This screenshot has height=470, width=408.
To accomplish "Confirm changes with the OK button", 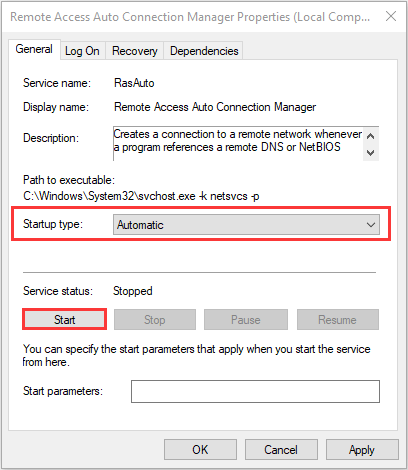I will [200, 449].
